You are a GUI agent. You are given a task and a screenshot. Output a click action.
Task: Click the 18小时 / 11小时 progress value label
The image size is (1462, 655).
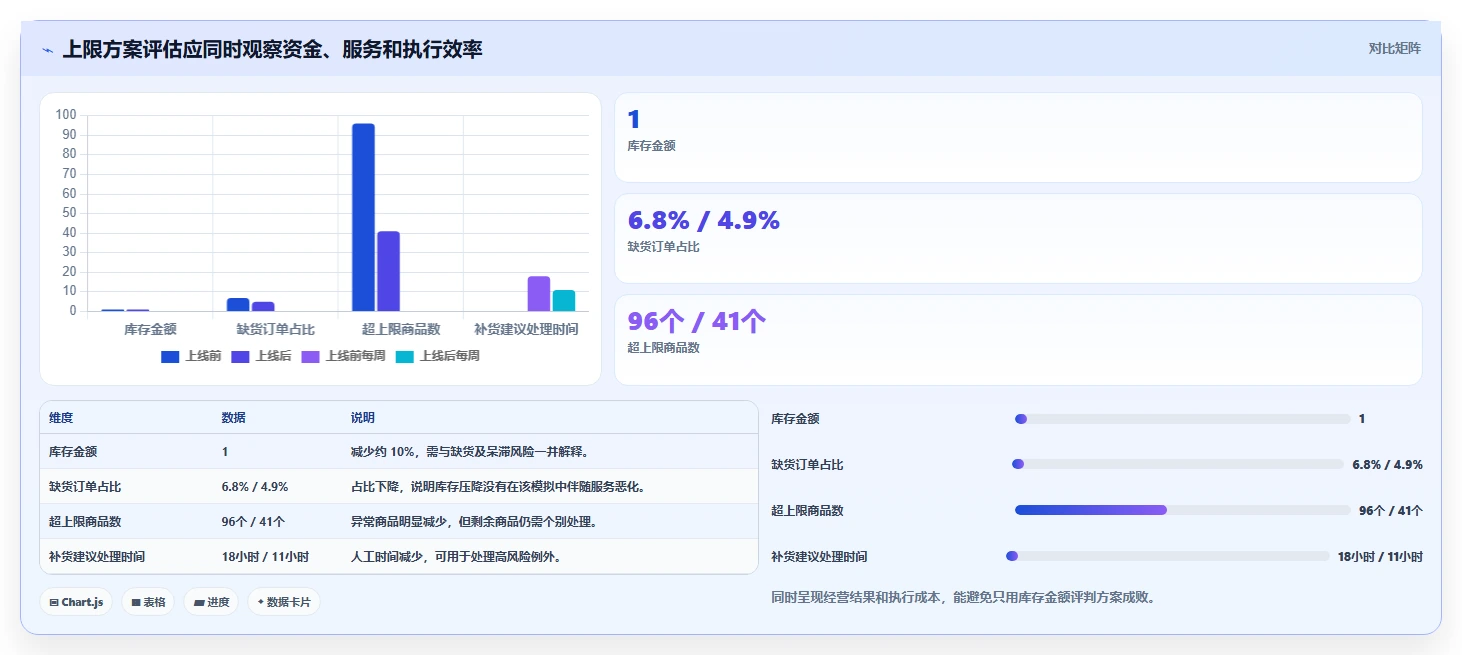pos(1380,556)
